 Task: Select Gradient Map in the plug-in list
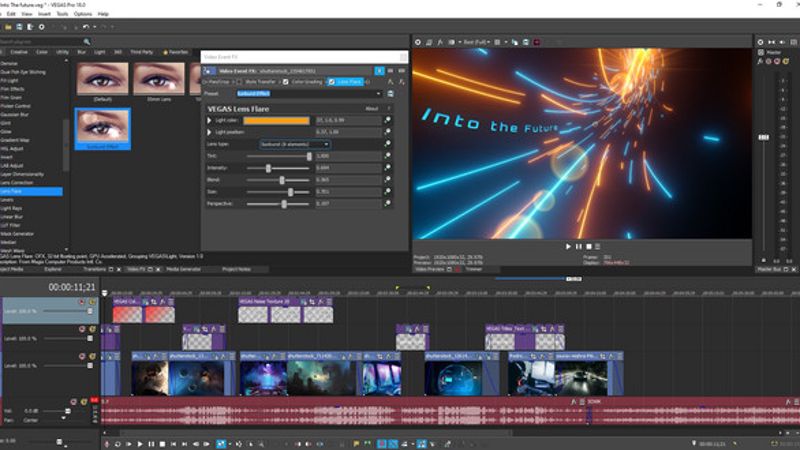pos(15,140)
